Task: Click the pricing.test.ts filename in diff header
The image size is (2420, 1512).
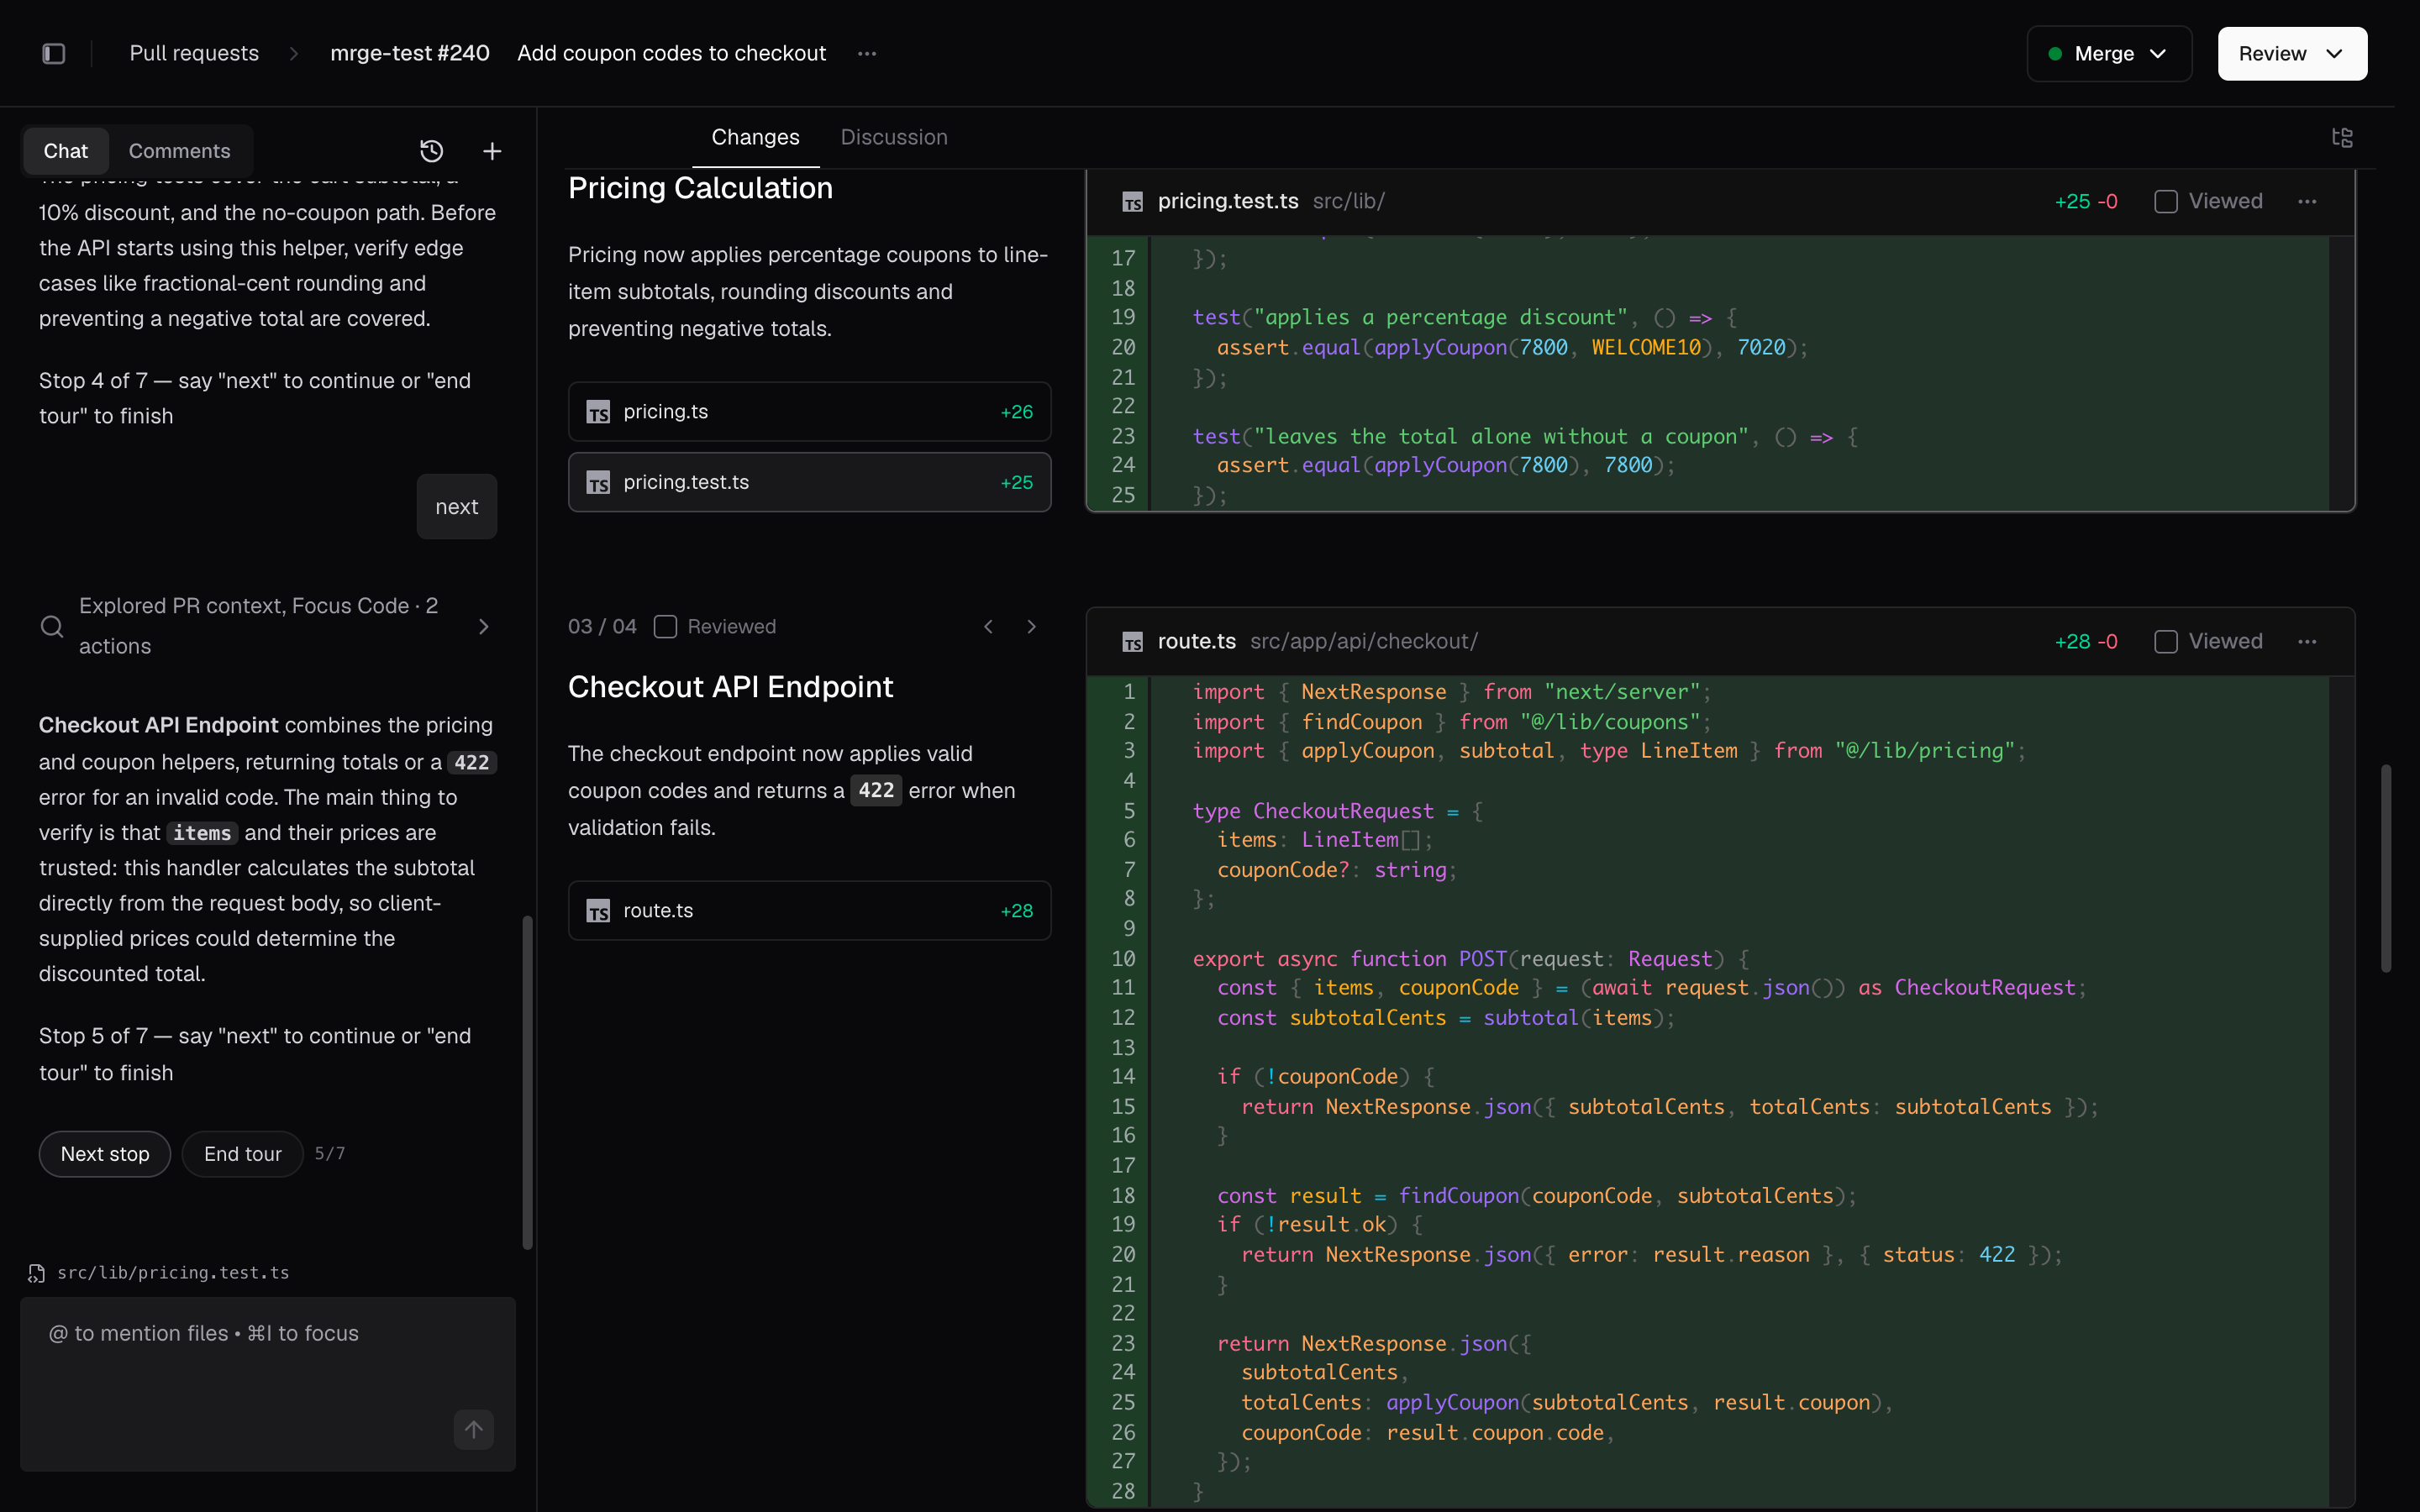Action: 1228,201
